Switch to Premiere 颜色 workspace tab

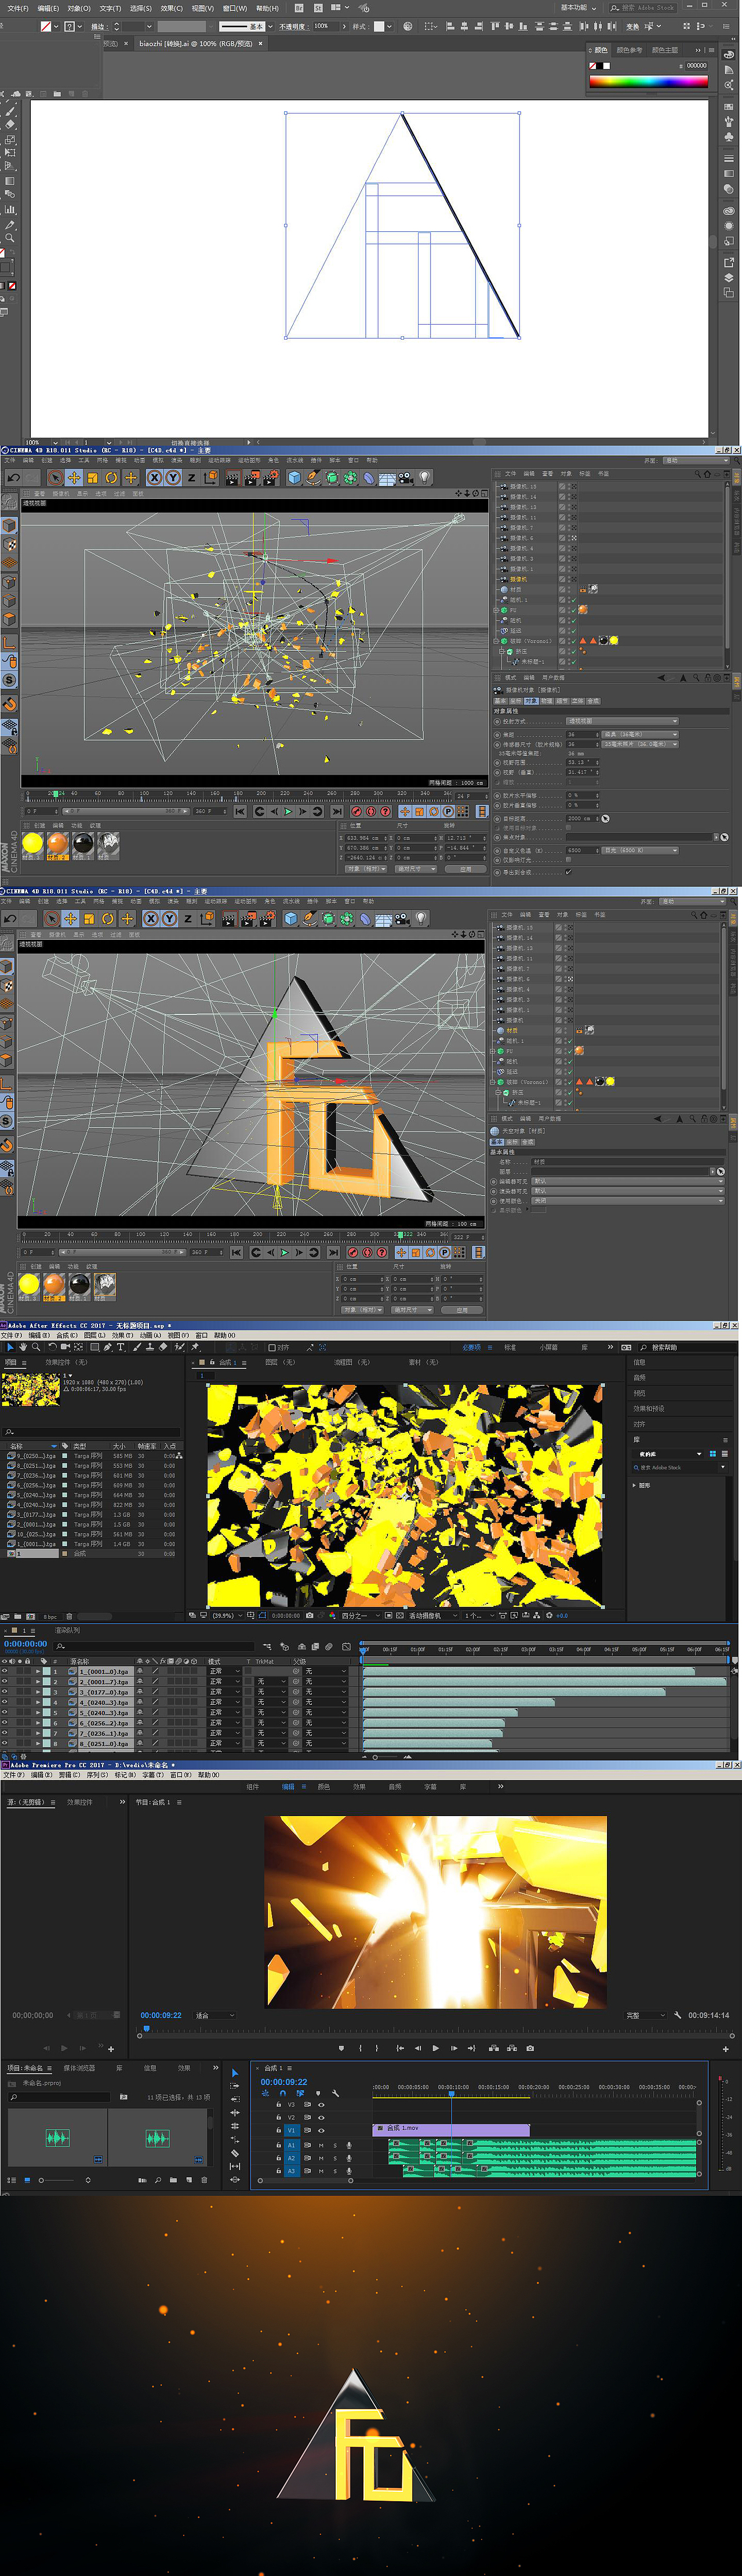pos(323,1786)
